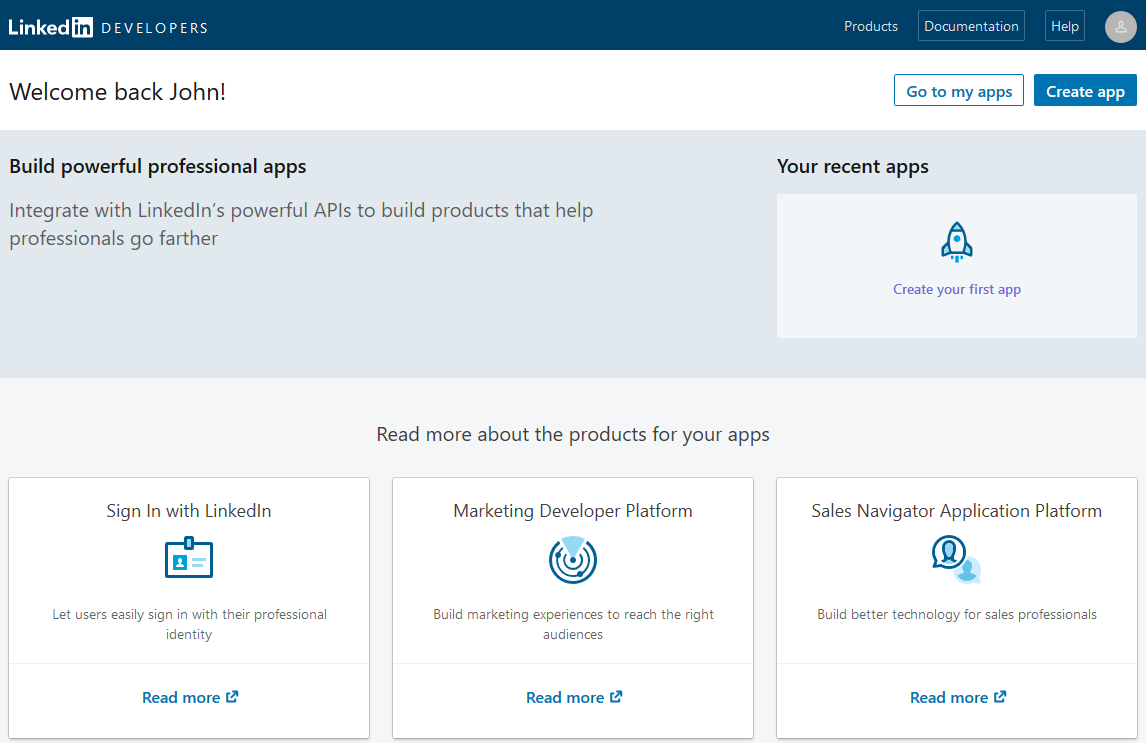The width and height of the screenshot is (1146, 743).
Task: Click the Build powerful professional apps heading
Action: point(158,167)
